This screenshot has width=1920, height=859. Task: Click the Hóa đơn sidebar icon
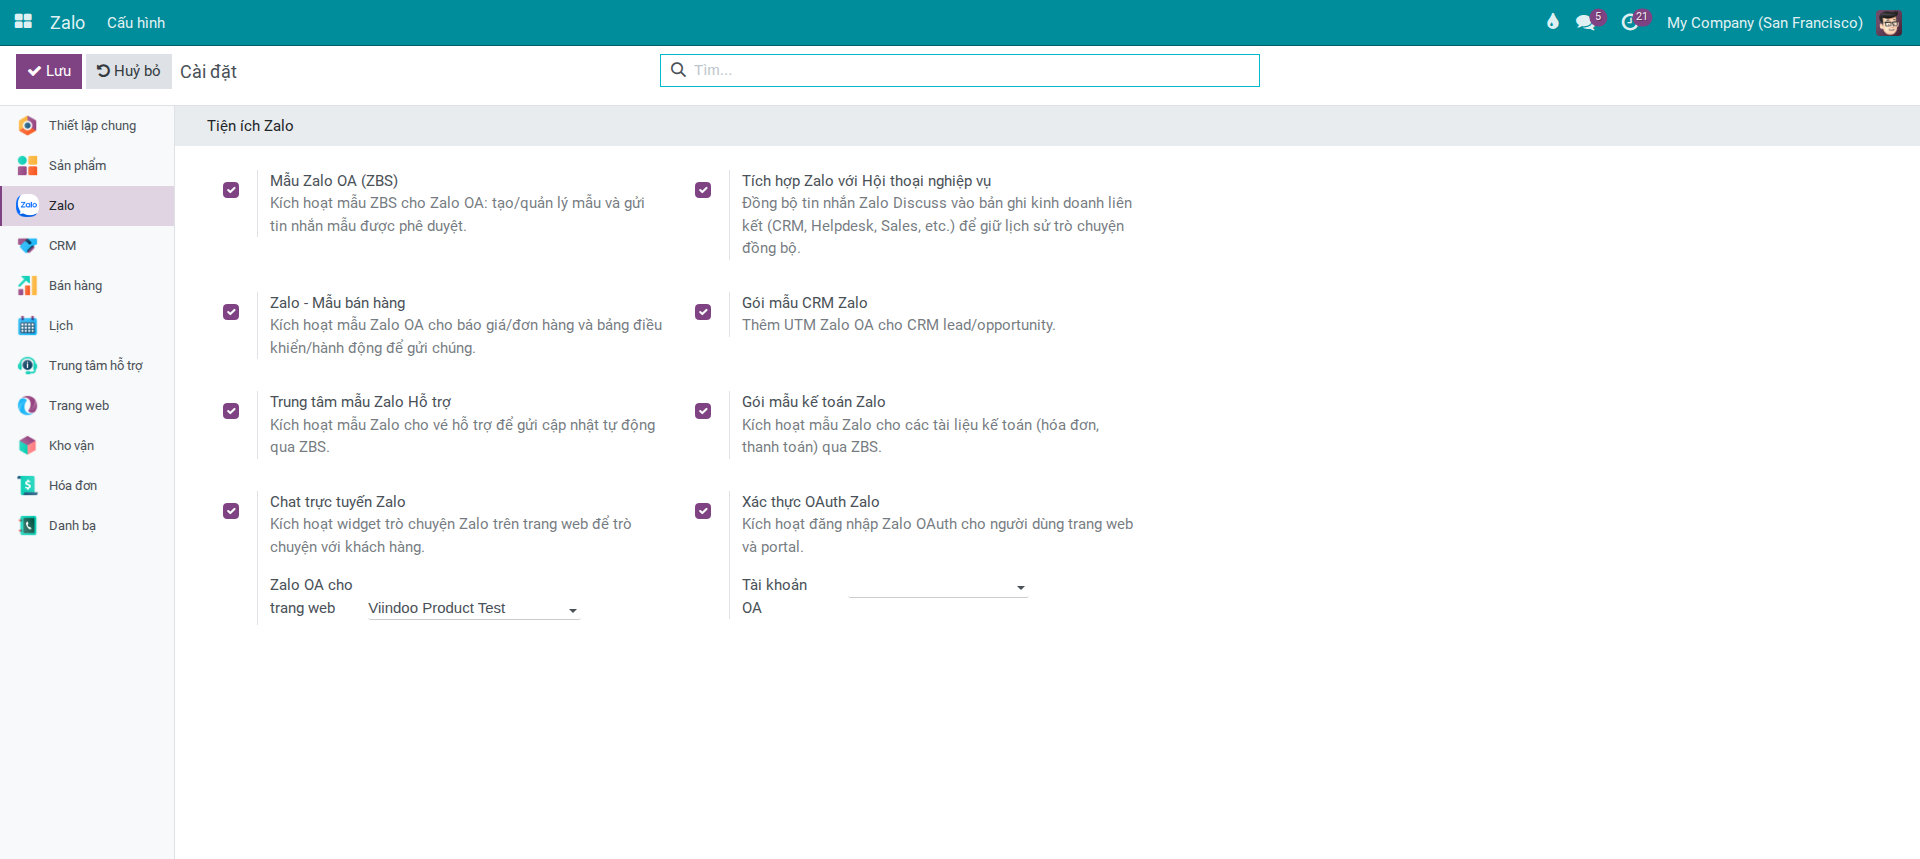(28, 486)
